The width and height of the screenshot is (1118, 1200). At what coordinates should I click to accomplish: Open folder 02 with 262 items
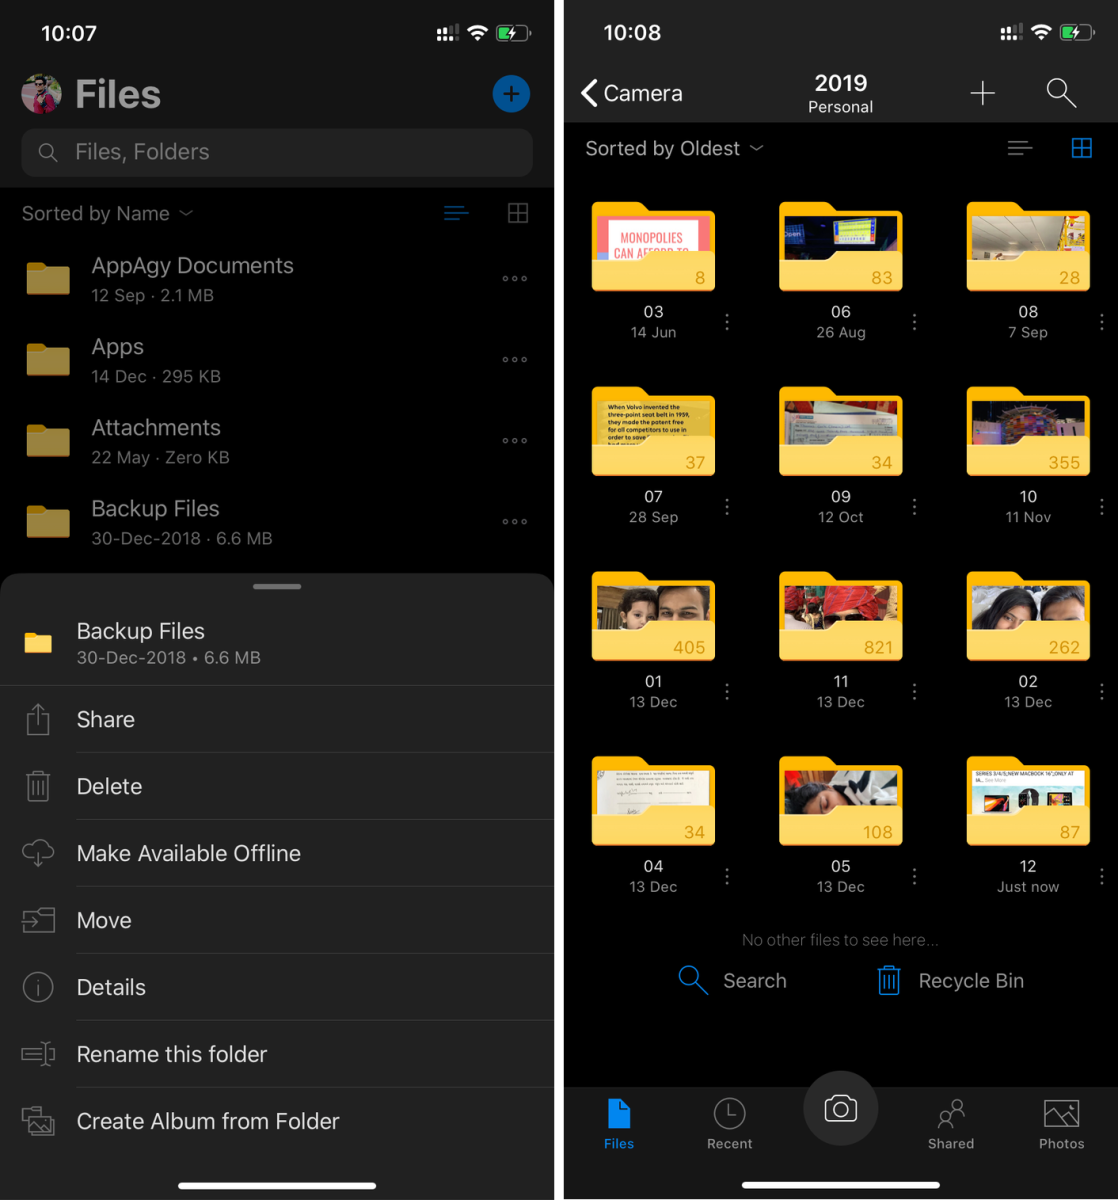click(x=1028, y=617)
